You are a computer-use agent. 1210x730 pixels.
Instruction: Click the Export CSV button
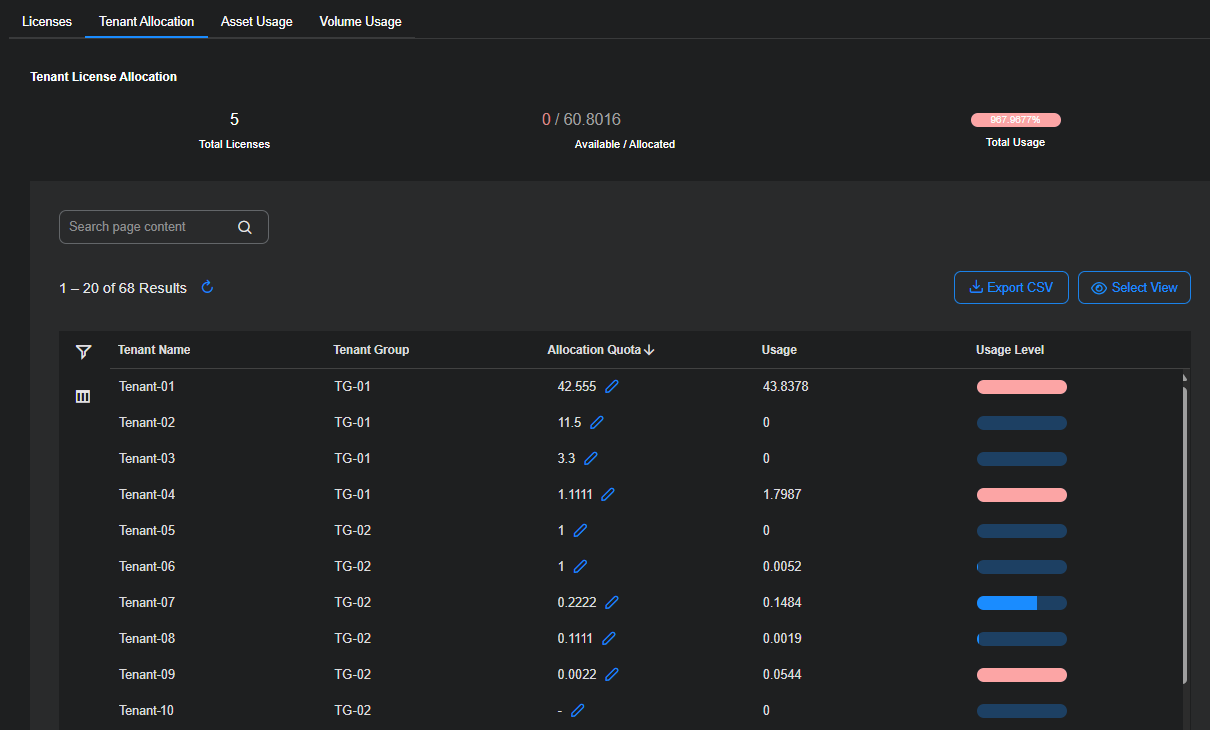(x=1011, y=287)
